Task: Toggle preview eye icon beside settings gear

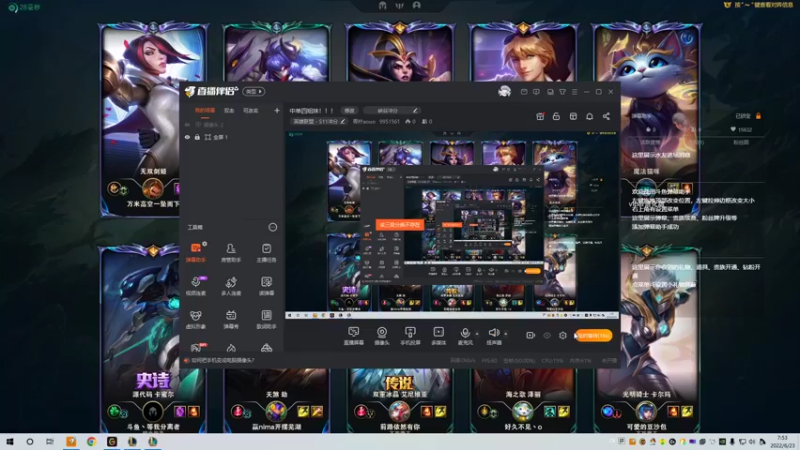Action: (547, 335)
